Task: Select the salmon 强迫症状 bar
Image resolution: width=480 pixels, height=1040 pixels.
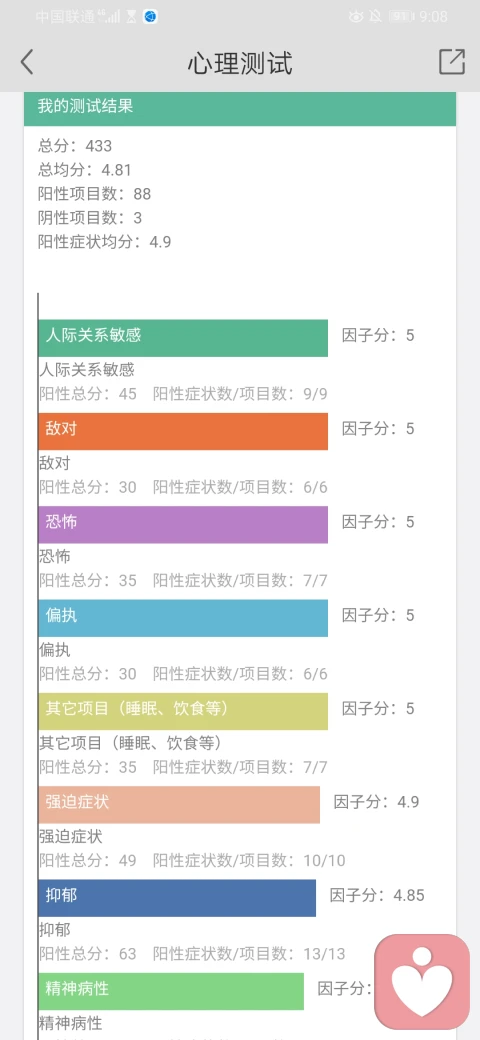Action: [179, 805]
